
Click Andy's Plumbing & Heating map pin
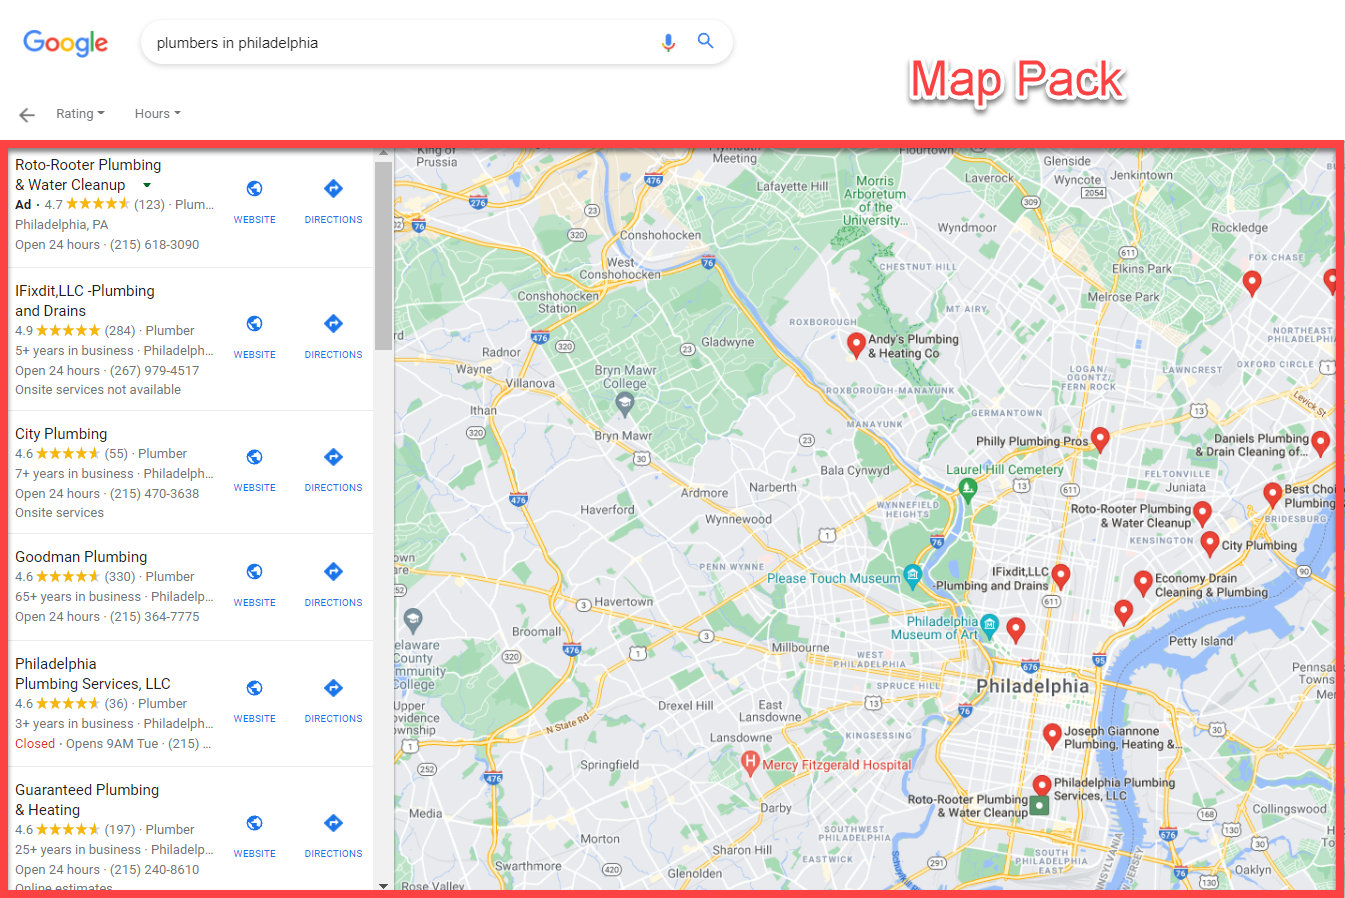[856, 343]
